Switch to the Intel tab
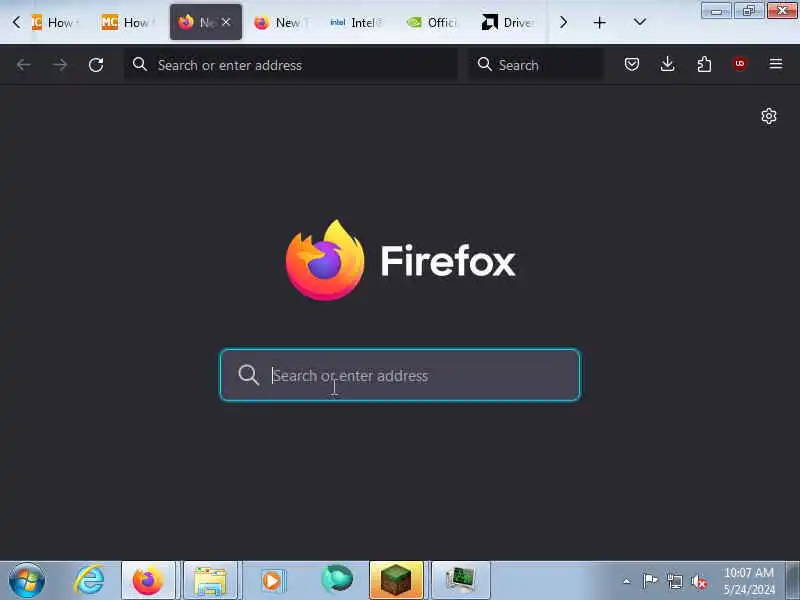 [x=357, y=22]
